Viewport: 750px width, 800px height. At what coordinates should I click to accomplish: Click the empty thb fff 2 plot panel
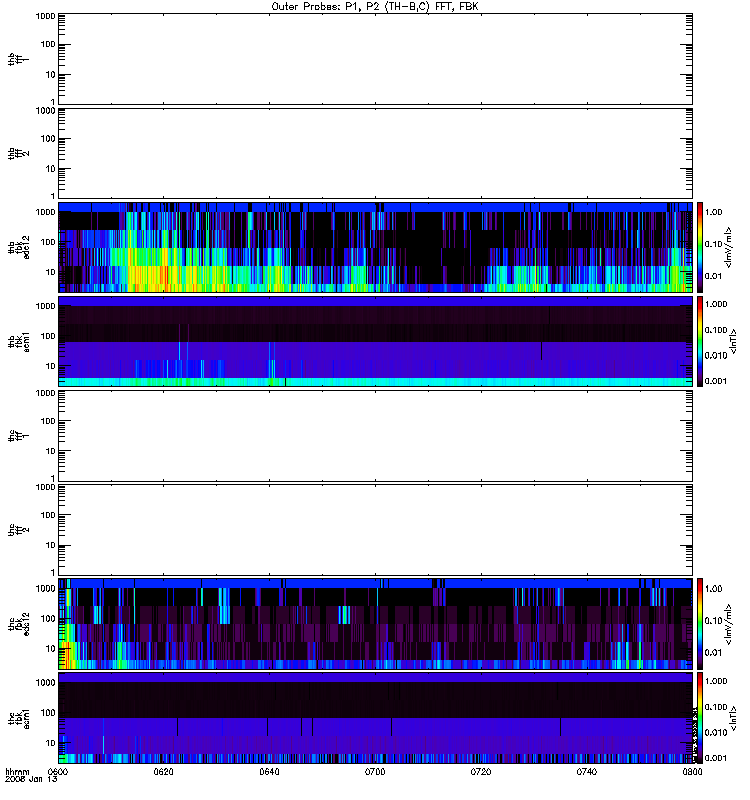[376, 153]
